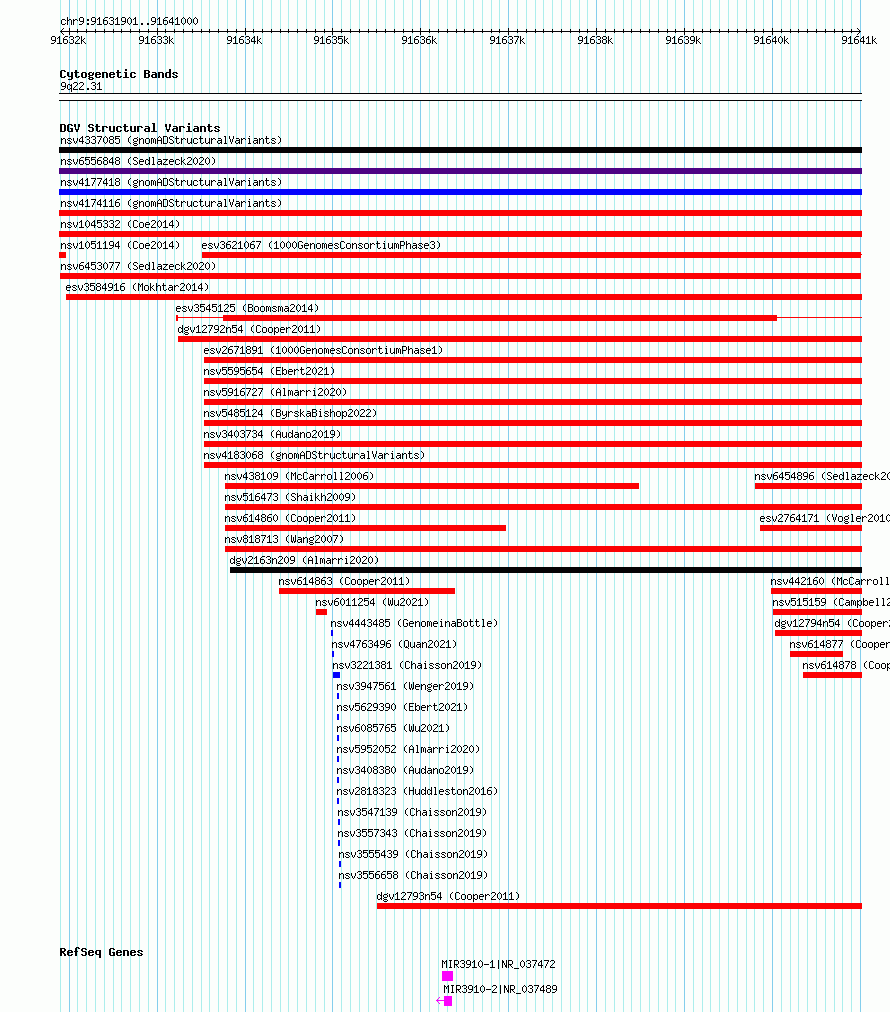Click nsv818713 (Wang2007) label
The image size is (890, 1012).
tap(285, 539)
